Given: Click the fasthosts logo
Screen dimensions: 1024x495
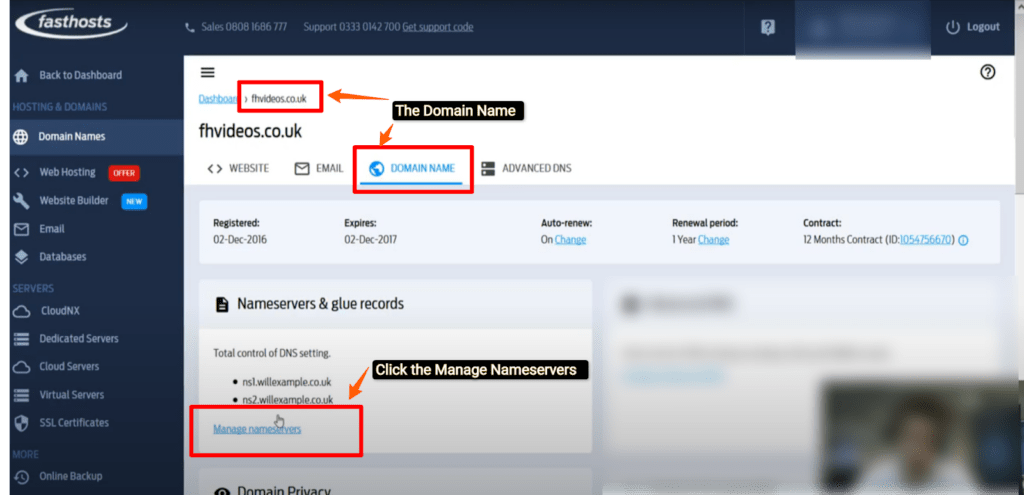Looking at the screenshot, I should (x=72, y=25).
